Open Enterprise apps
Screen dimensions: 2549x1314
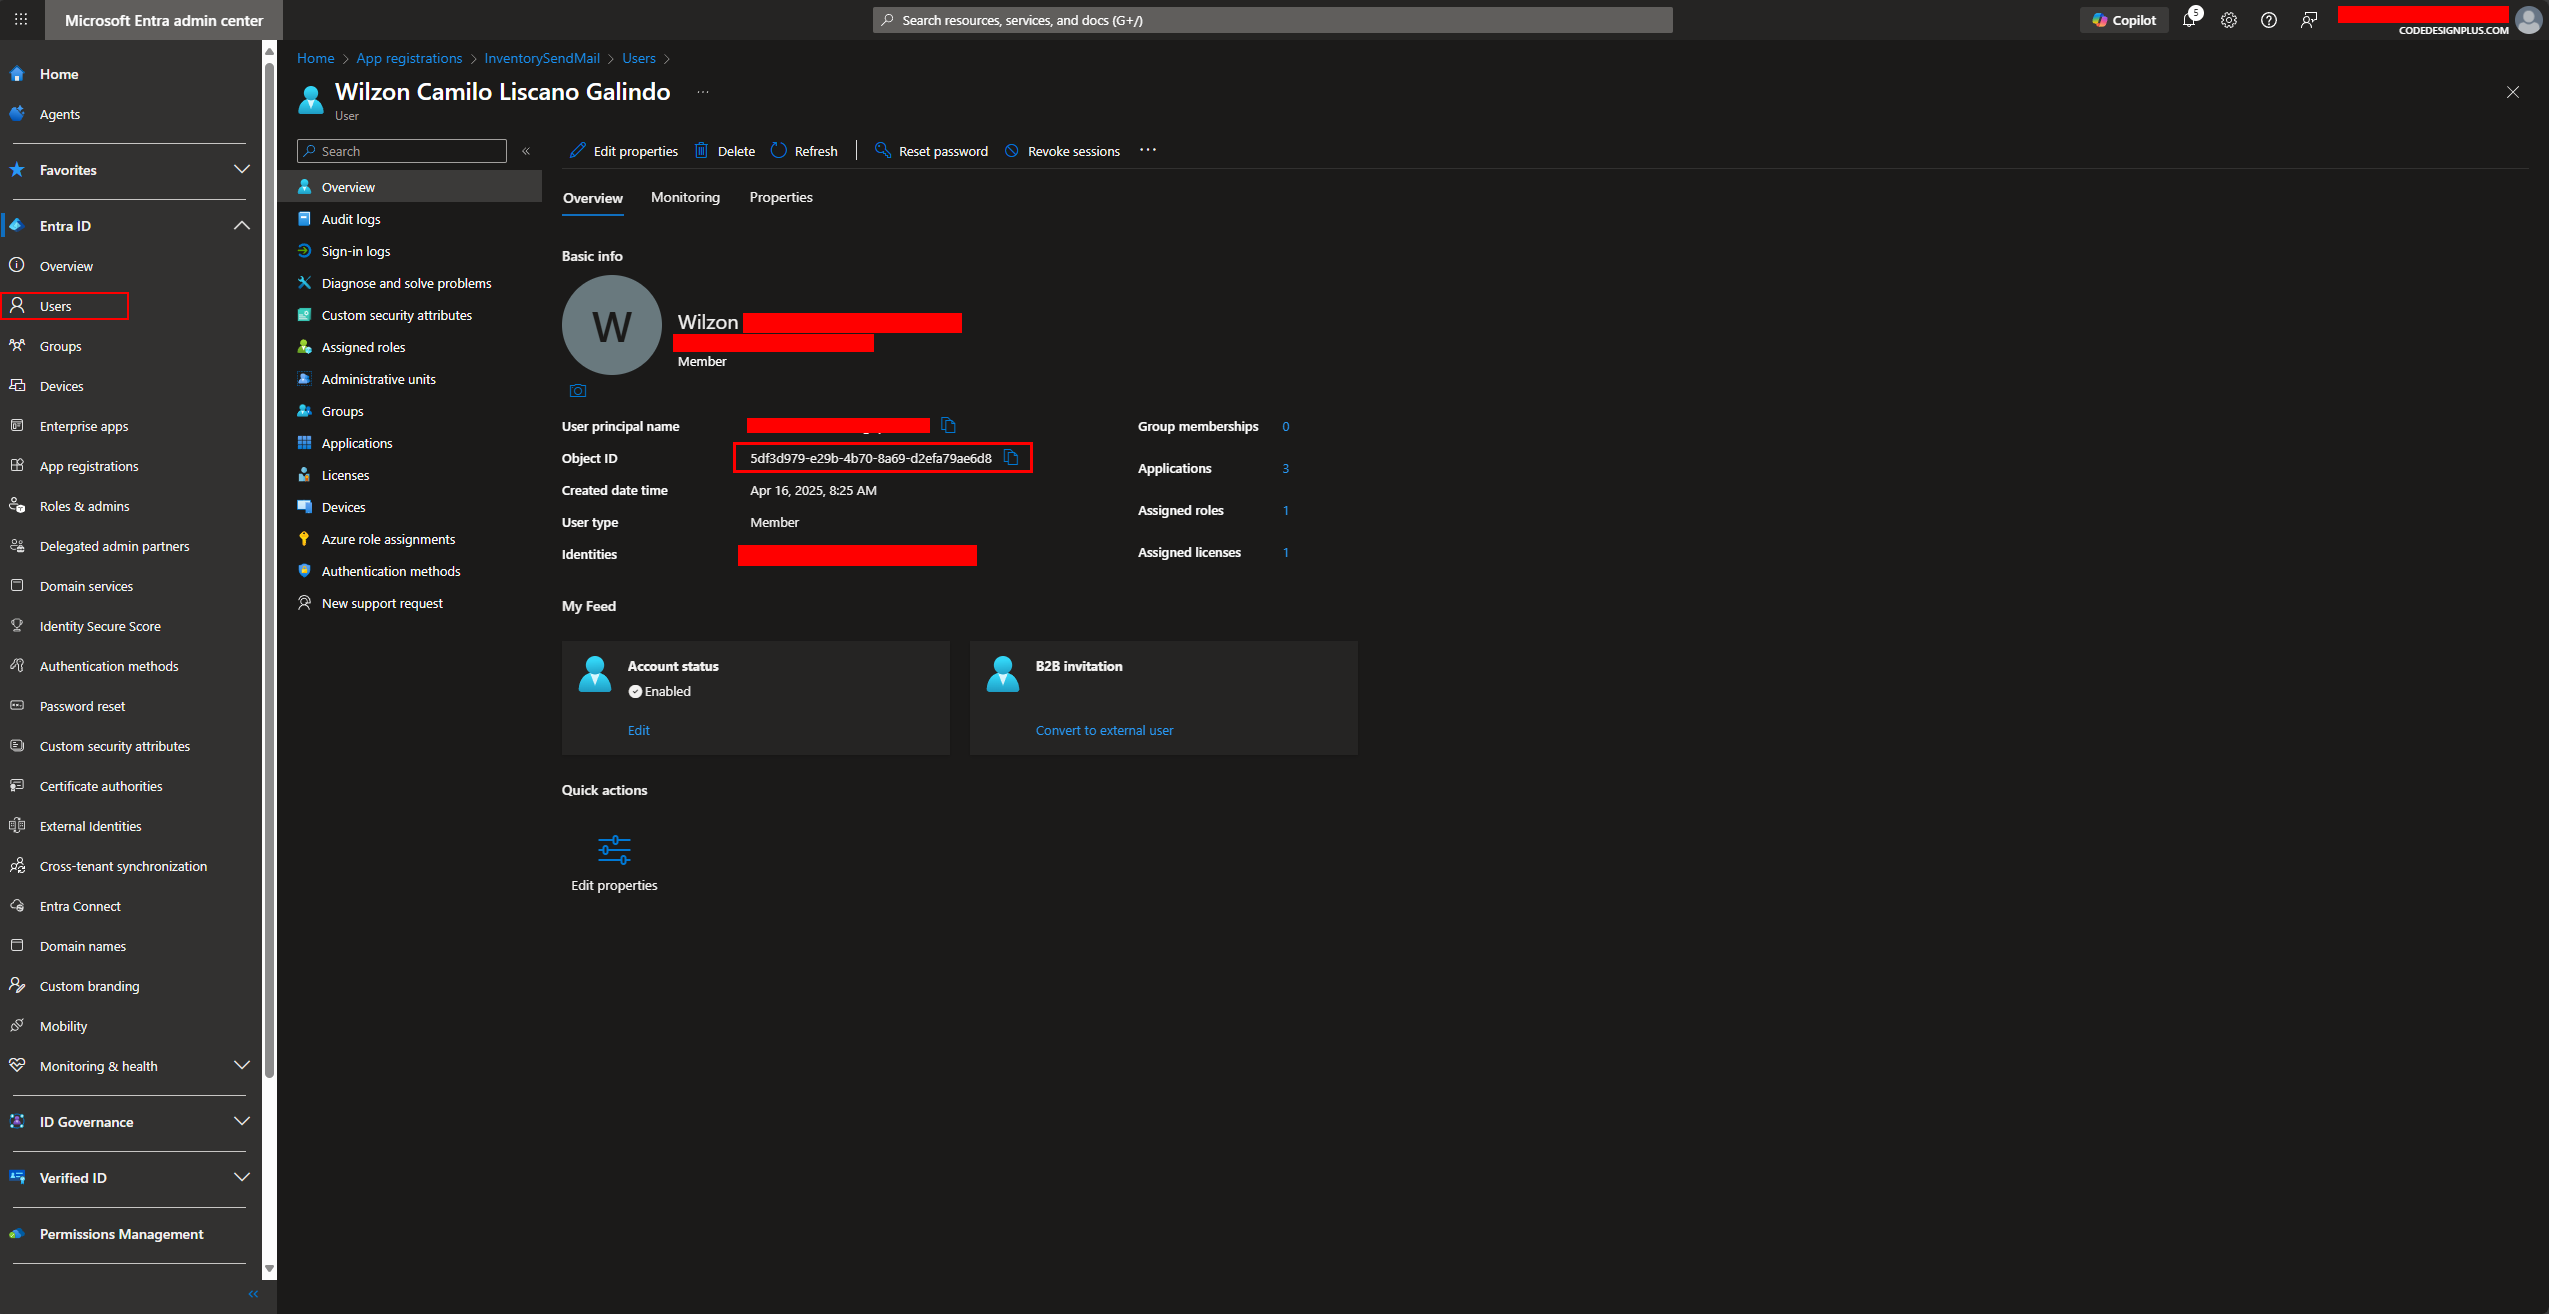click(x=84, y=426)
